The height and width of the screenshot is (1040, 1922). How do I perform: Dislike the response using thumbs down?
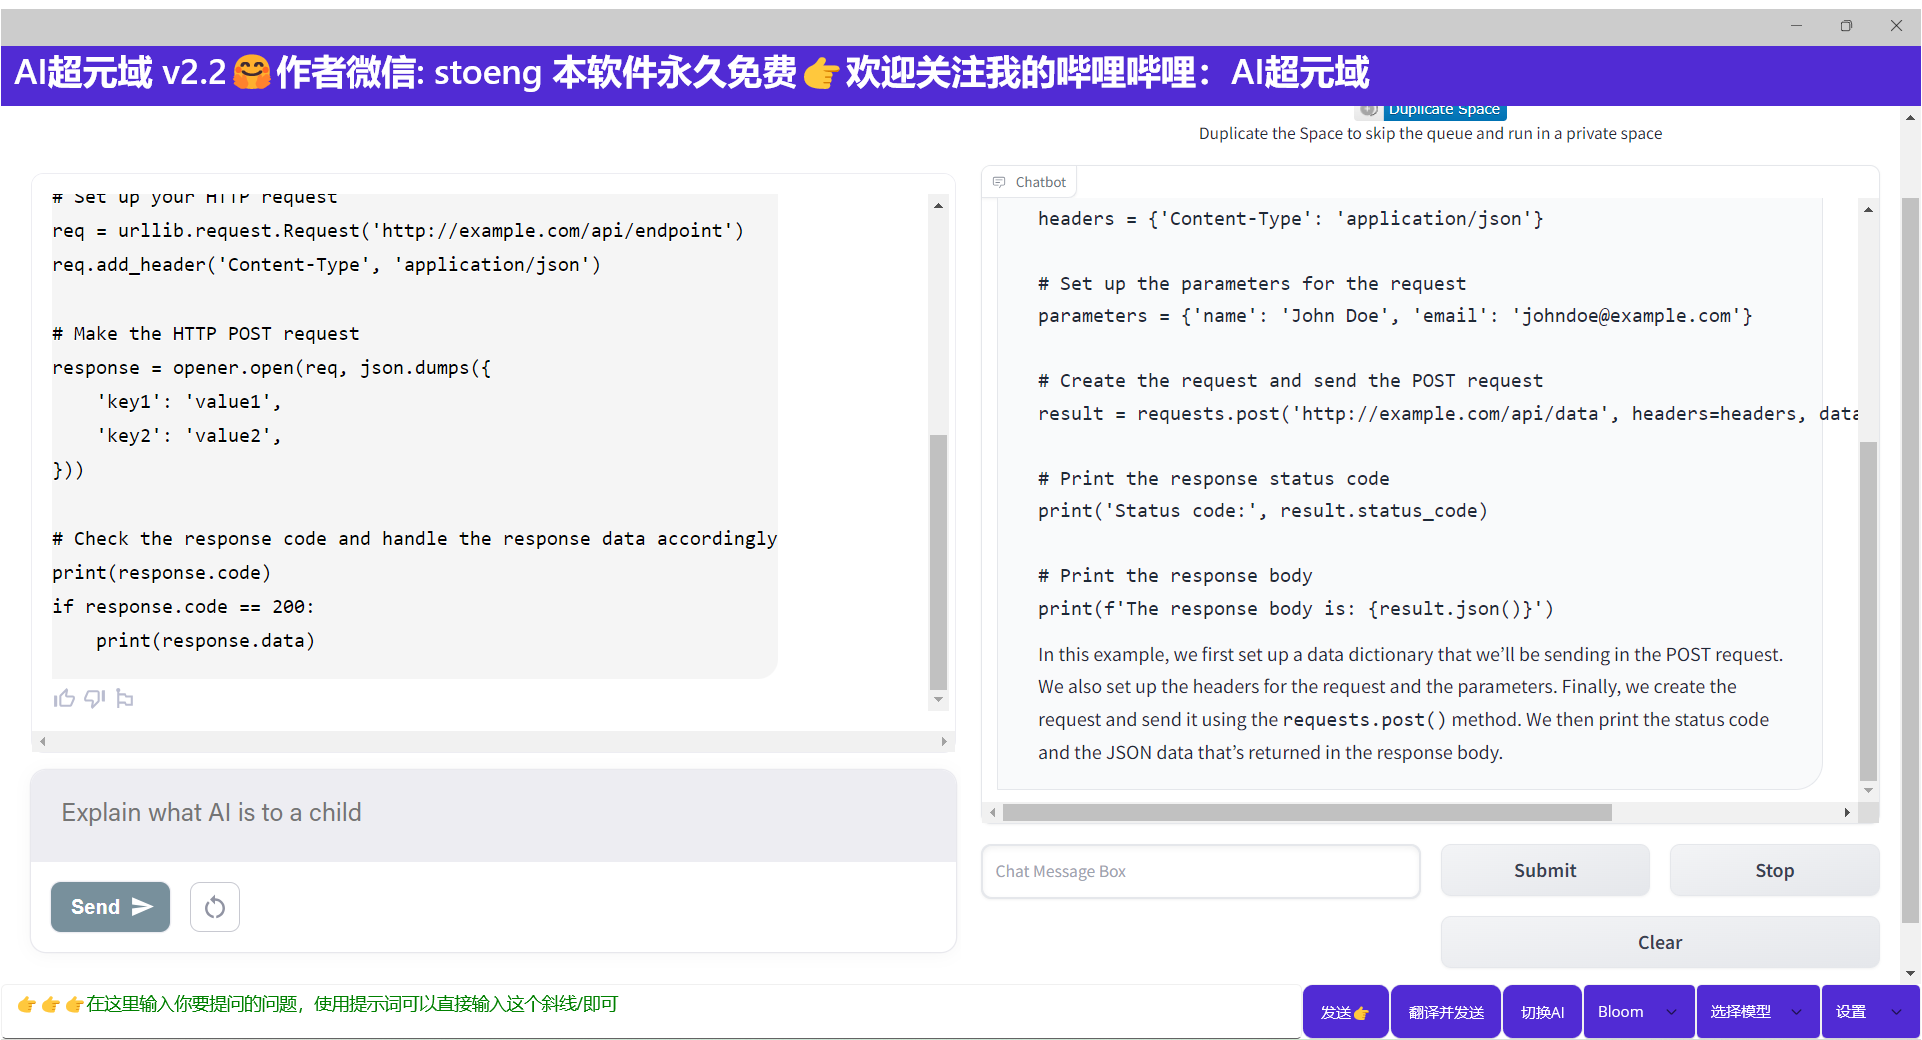[x=94, y=698]
